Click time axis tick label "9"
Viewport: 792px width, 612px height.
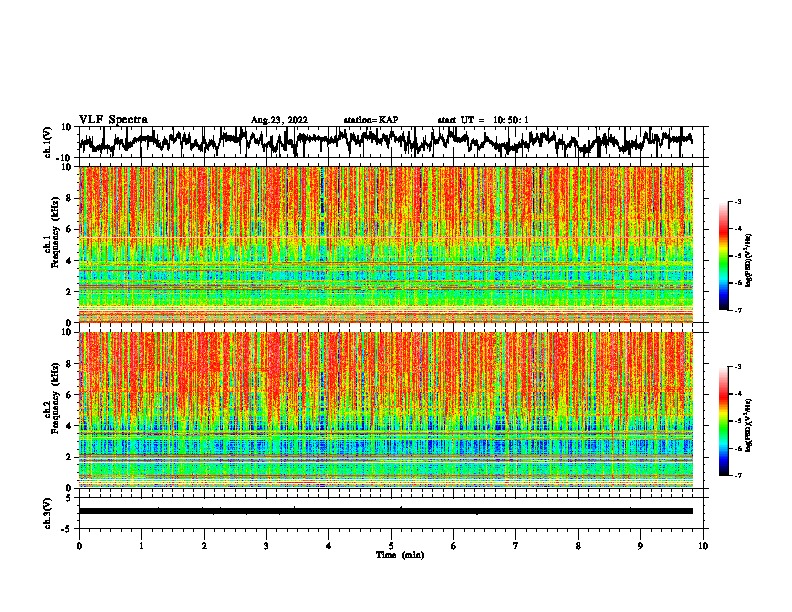640,546
